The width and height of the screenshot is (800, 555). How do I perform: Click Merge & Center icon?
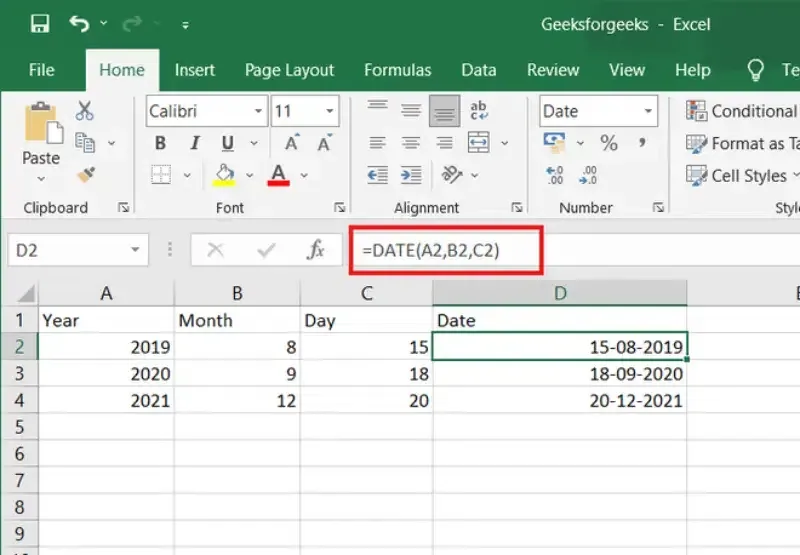(479, 143)
